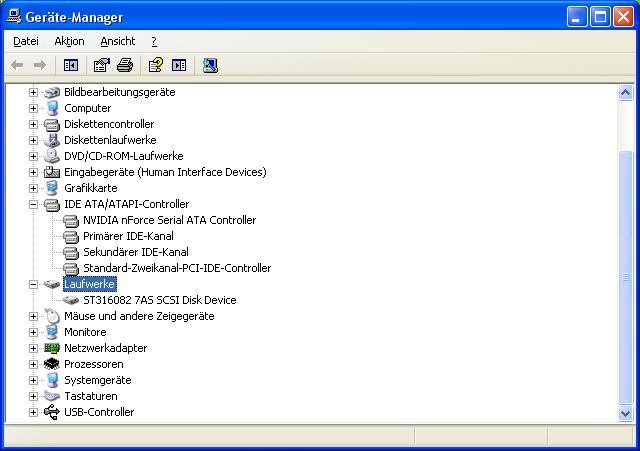Select the Systemgeräte label

98,380
